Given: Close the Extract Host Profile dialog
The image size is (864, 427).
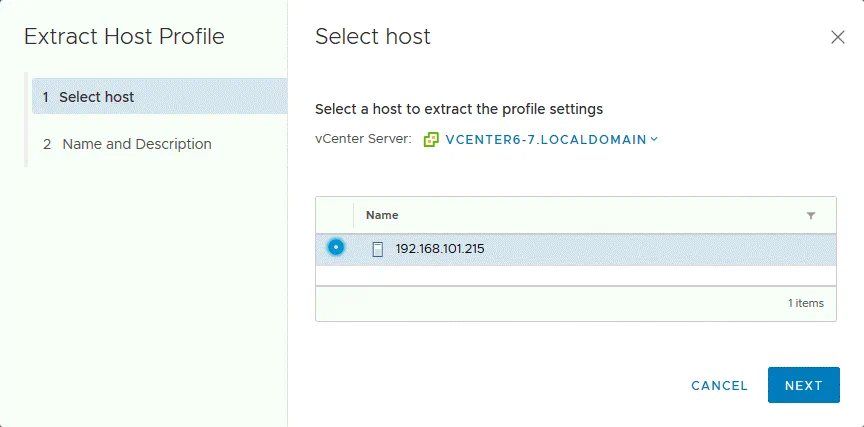Looking at the screenshot, I should (838, 37).
